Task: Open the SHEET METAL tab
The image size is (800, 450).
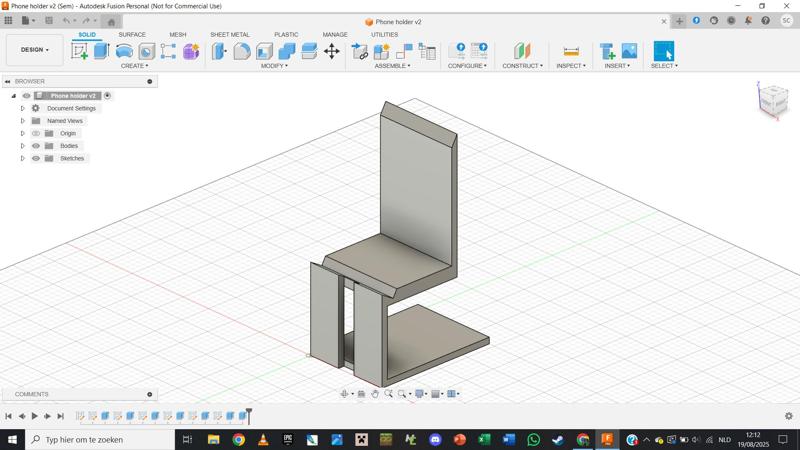Action: click(230, 34)
